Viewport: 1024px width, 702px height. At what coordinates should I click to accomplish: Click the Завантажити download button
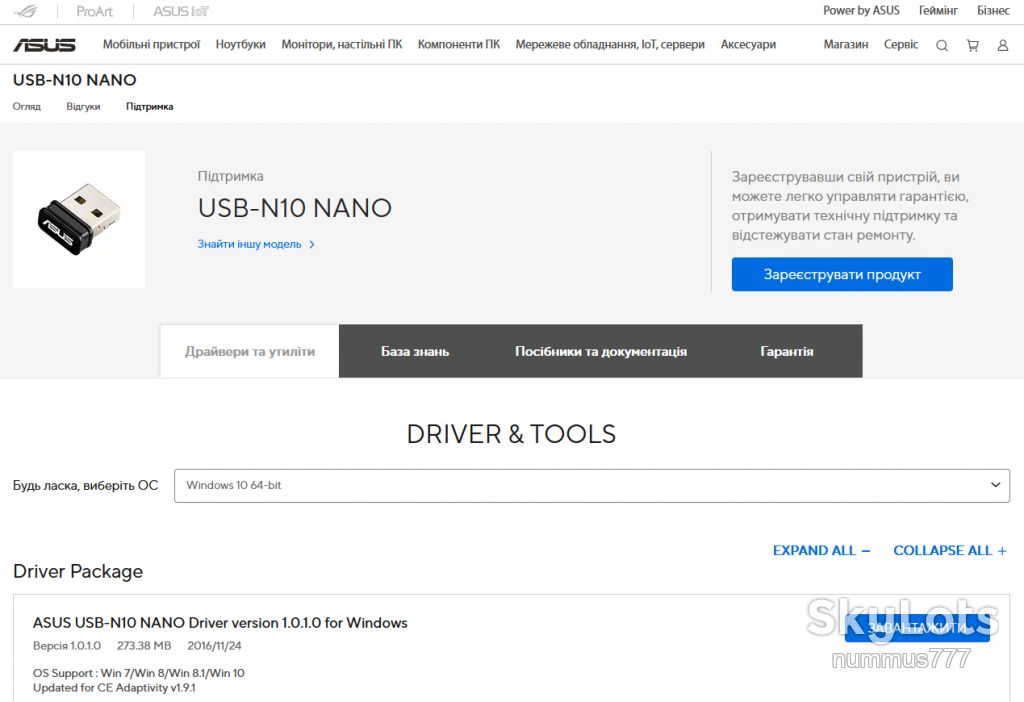(917, 628)
